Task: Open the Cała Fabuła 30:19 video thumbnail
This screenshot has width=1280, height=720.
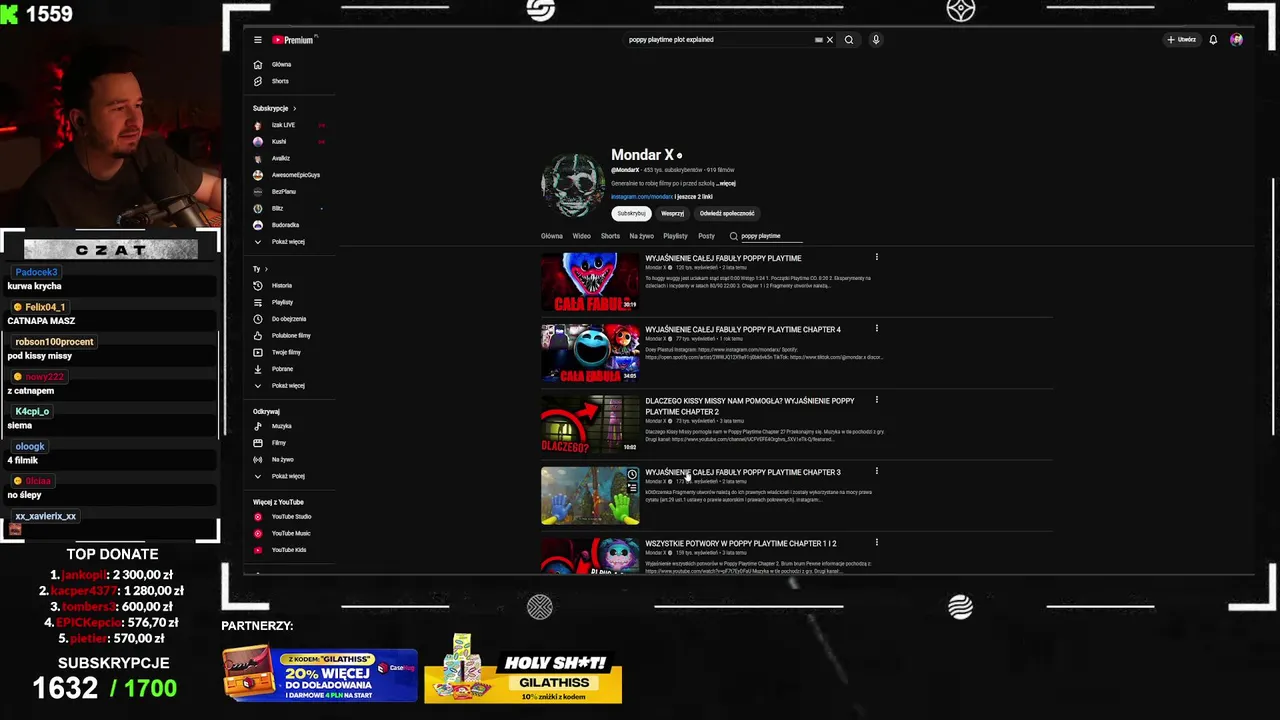Action: pyautogui.click(x=590, y=281)
